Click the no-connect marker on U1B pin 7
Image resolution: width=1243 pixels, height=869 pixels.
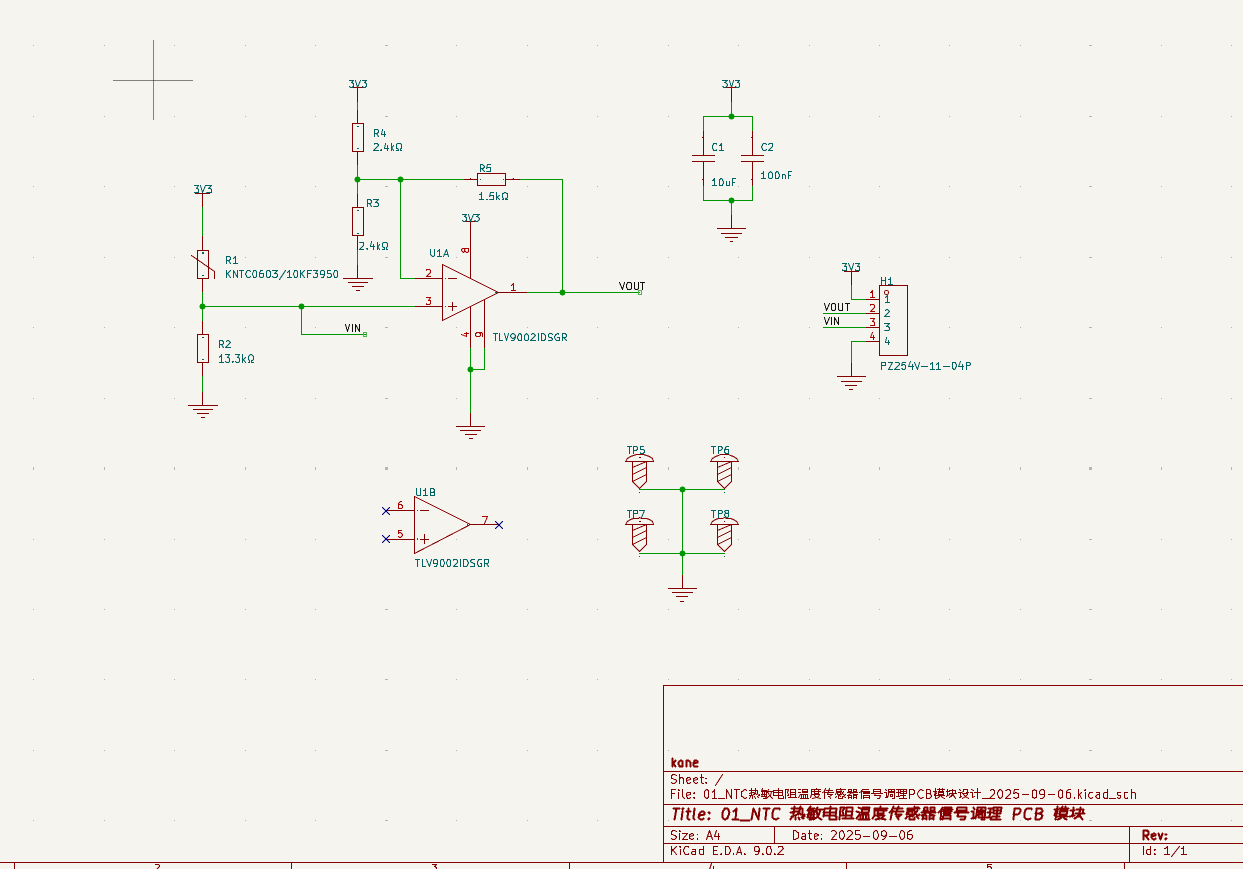(x=499, y=524)
